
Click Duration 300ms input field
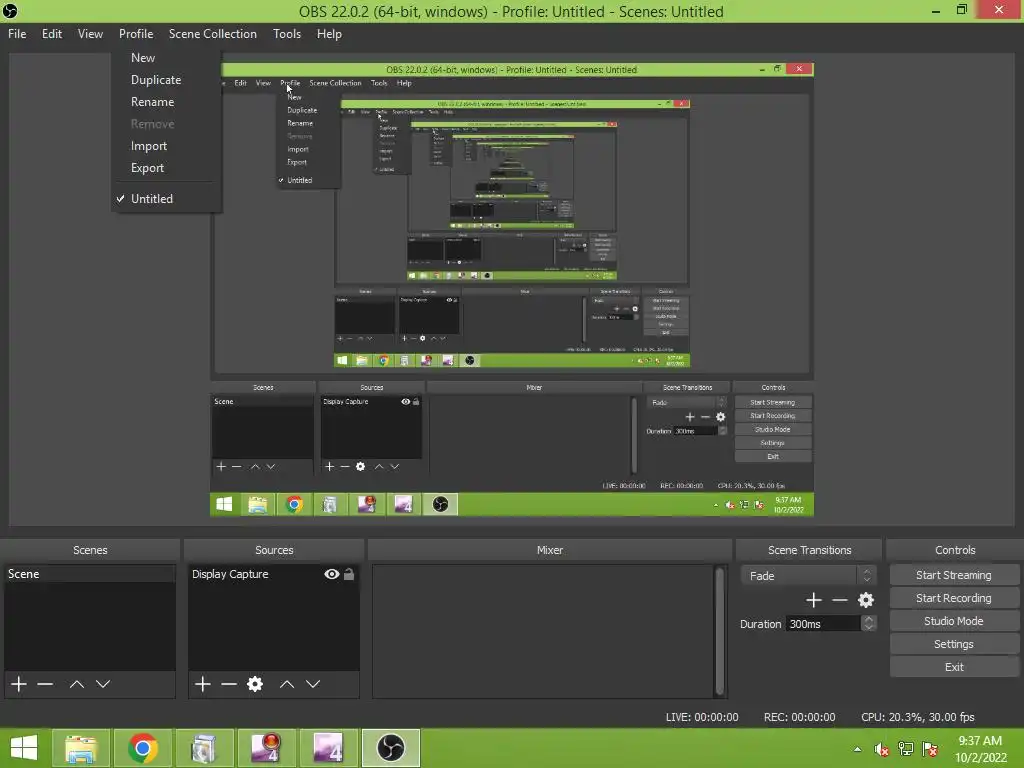click(823, 624)
